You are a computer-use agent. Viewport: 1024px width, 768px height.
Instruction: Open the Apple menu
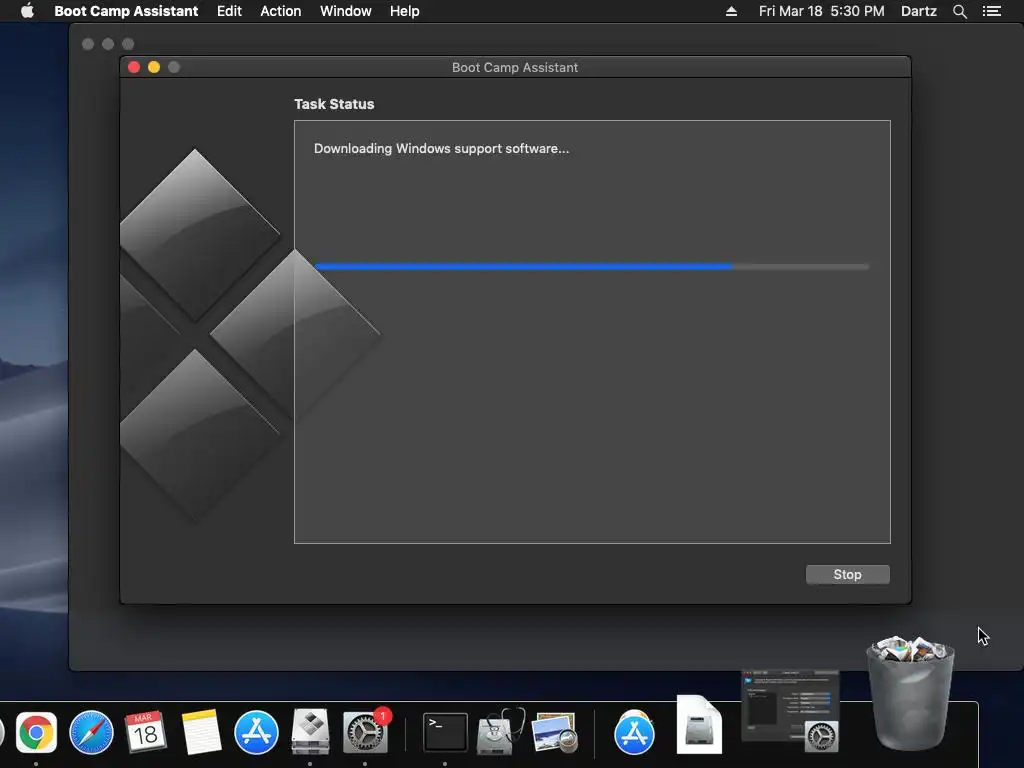click(27, 11)
